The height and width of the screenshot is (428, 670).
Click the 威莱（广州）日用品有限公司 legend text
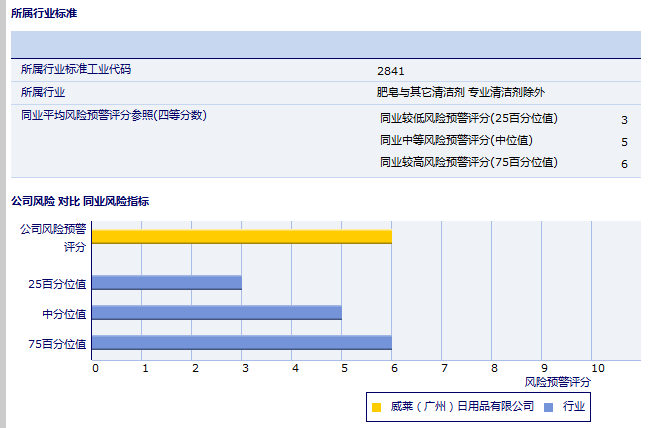[x=461, y=407]
